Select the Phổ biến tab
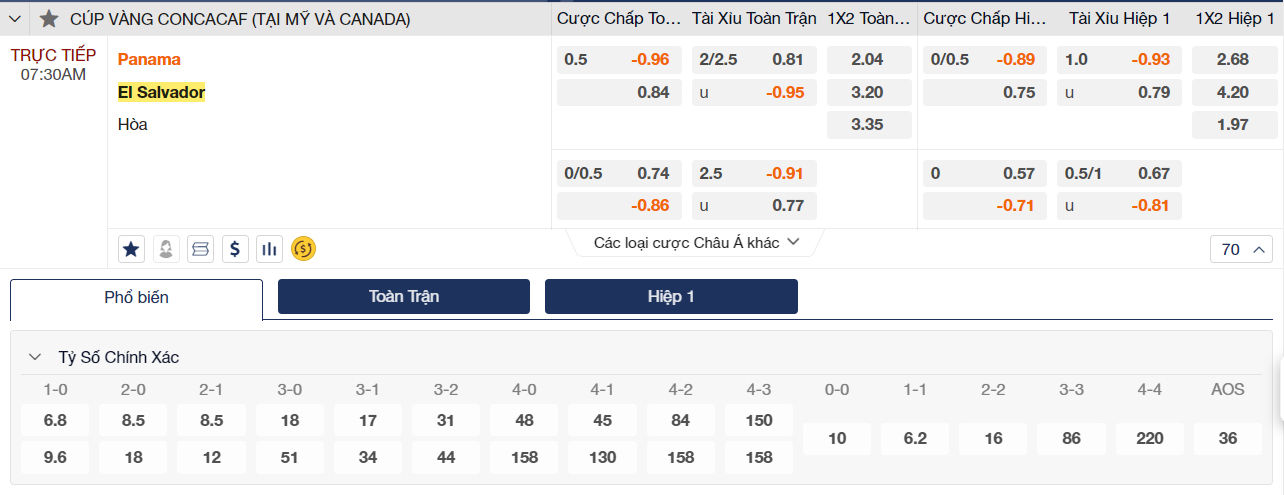This screenshot has height=495, width=1284. click(136, 297)
